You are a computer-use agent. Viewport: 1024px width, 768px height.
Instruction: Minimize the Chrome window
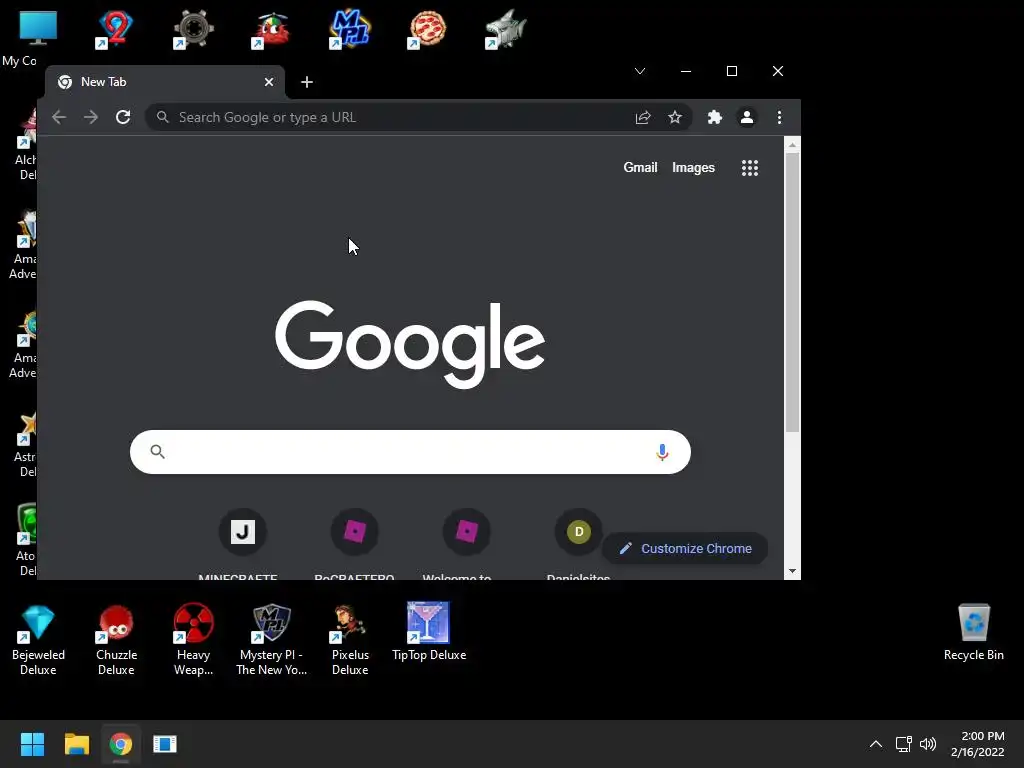[686, 71]
